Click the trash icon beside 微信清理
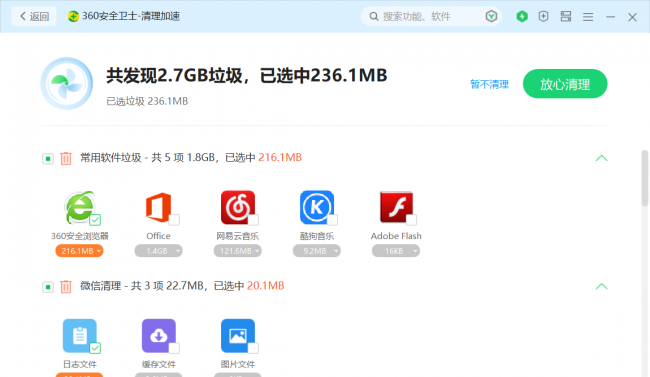This screenshot has width=650, height=377. pos(66,287)
